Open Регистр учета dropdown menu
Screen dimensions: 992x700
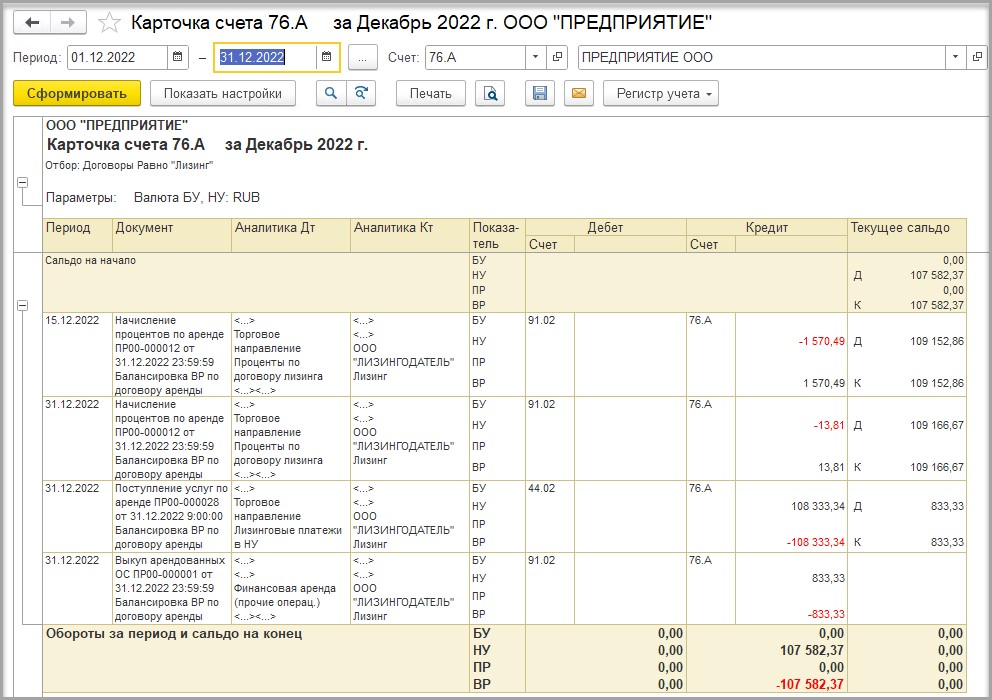tap(661, 94)
